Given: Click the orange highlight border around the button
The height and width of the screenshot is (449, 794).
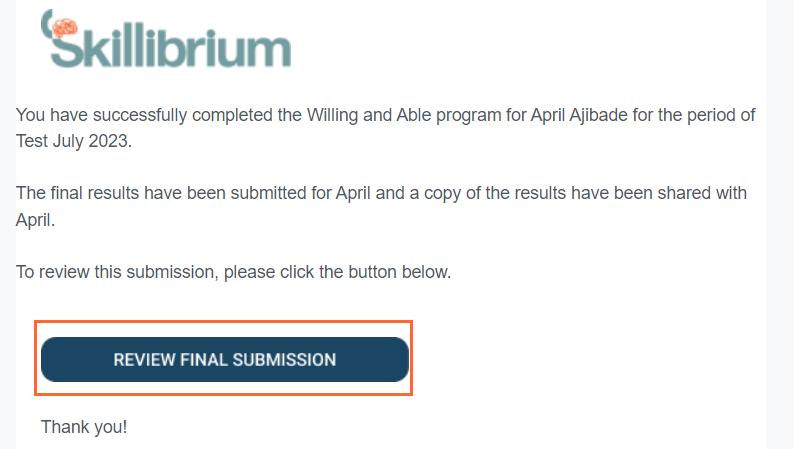Looking at the screenshot, I should (223, 322).
